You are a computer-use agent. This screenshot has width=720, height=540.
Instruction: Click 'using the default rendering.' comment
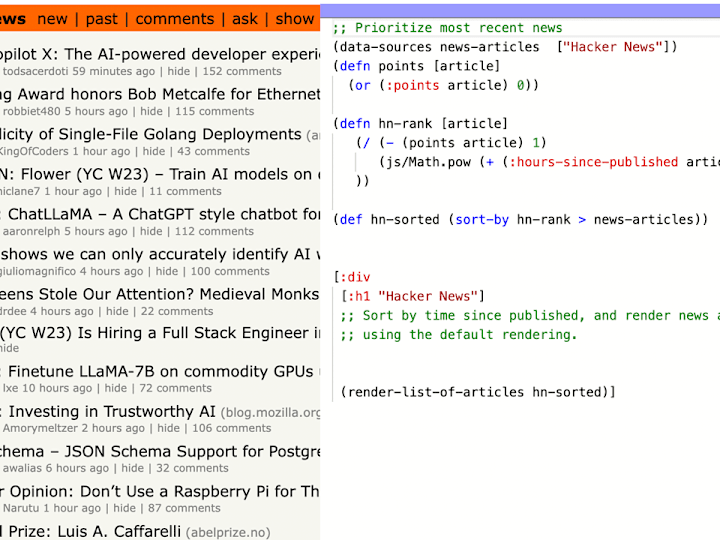[459, 335]
